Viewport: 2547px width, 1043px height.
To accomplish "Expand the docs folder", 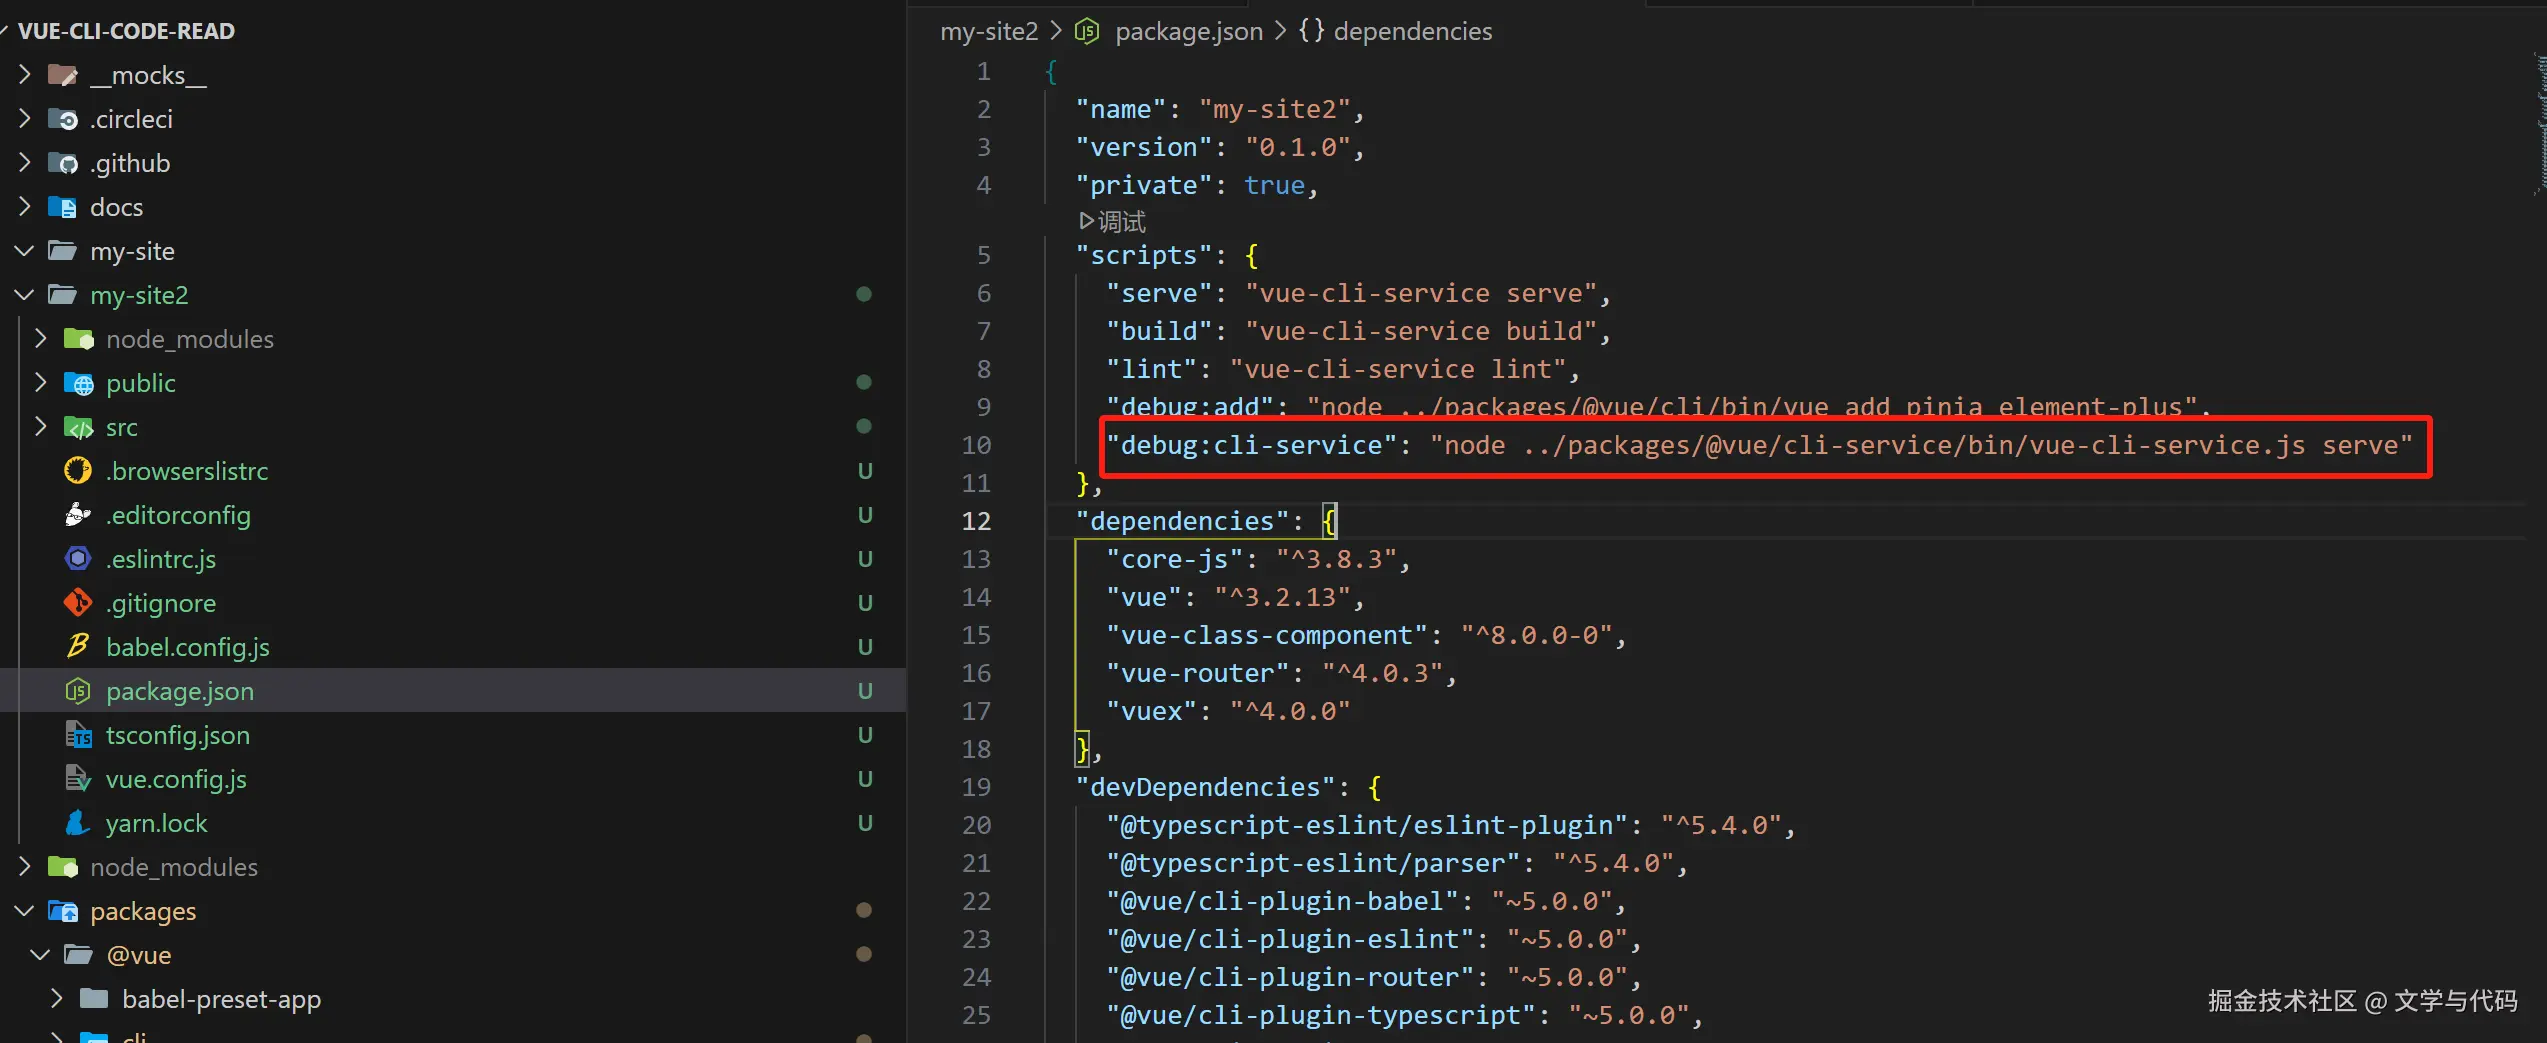I will (x=25, y=207).
